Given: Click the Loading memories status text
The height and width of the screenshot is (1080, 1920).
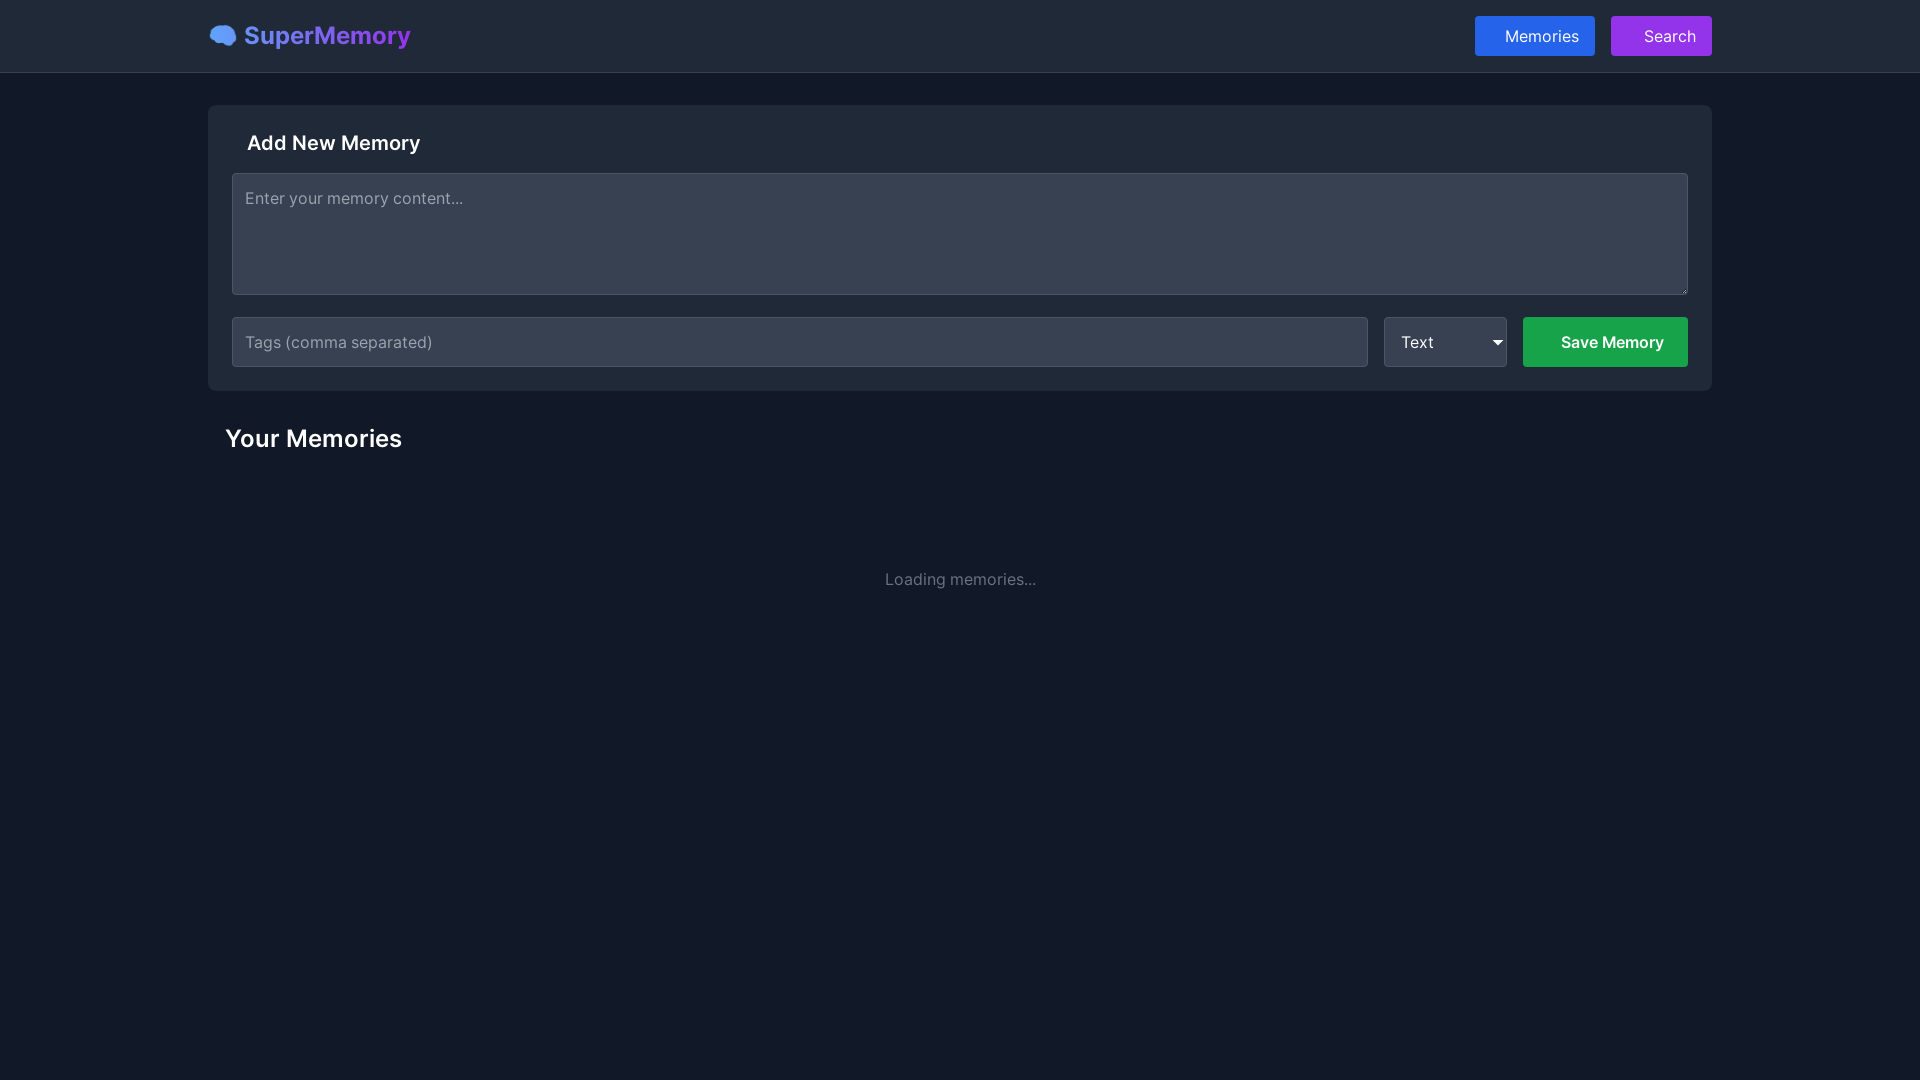Looking at the screenshot, I should 960,579.
